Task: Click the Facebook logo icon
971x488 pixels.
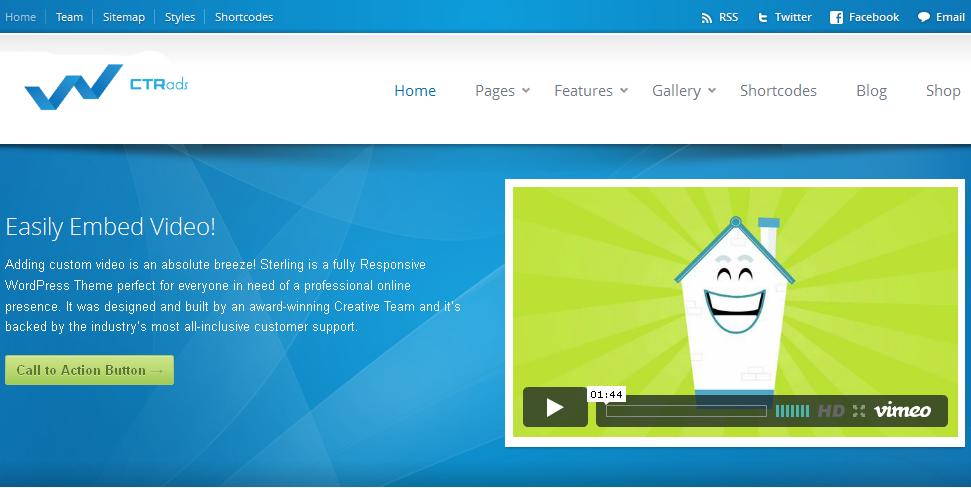Action: (836, 17)
